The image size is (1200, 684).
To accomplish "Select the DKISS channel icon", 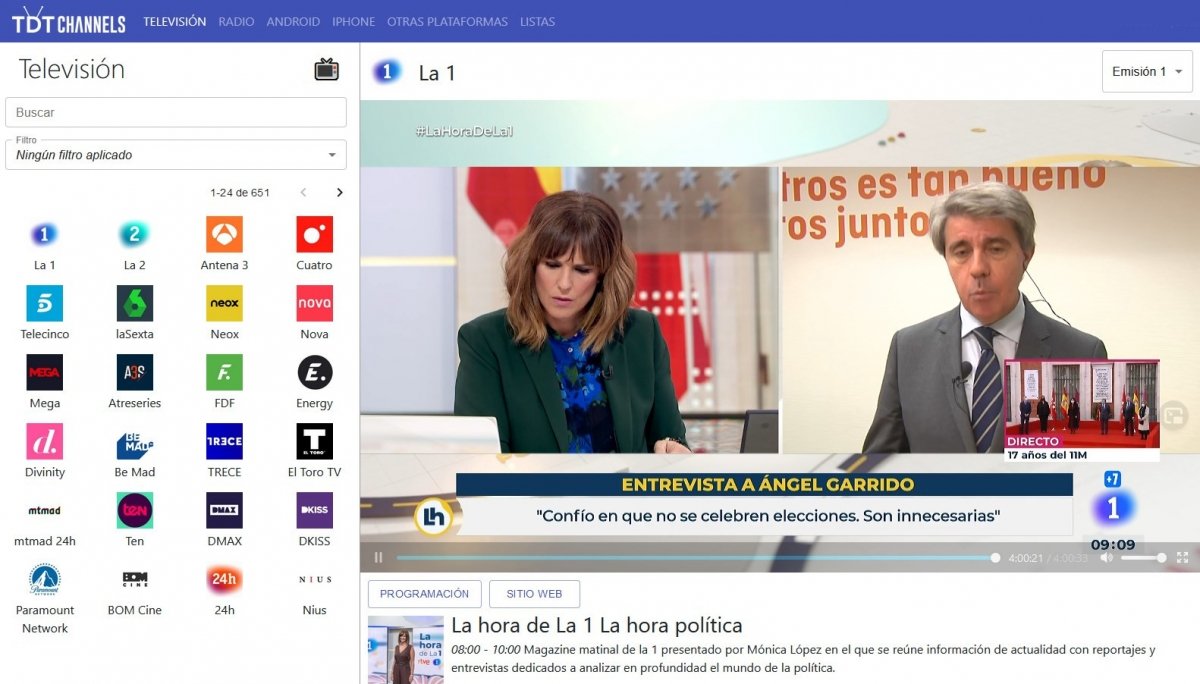I will click(314, 511).
